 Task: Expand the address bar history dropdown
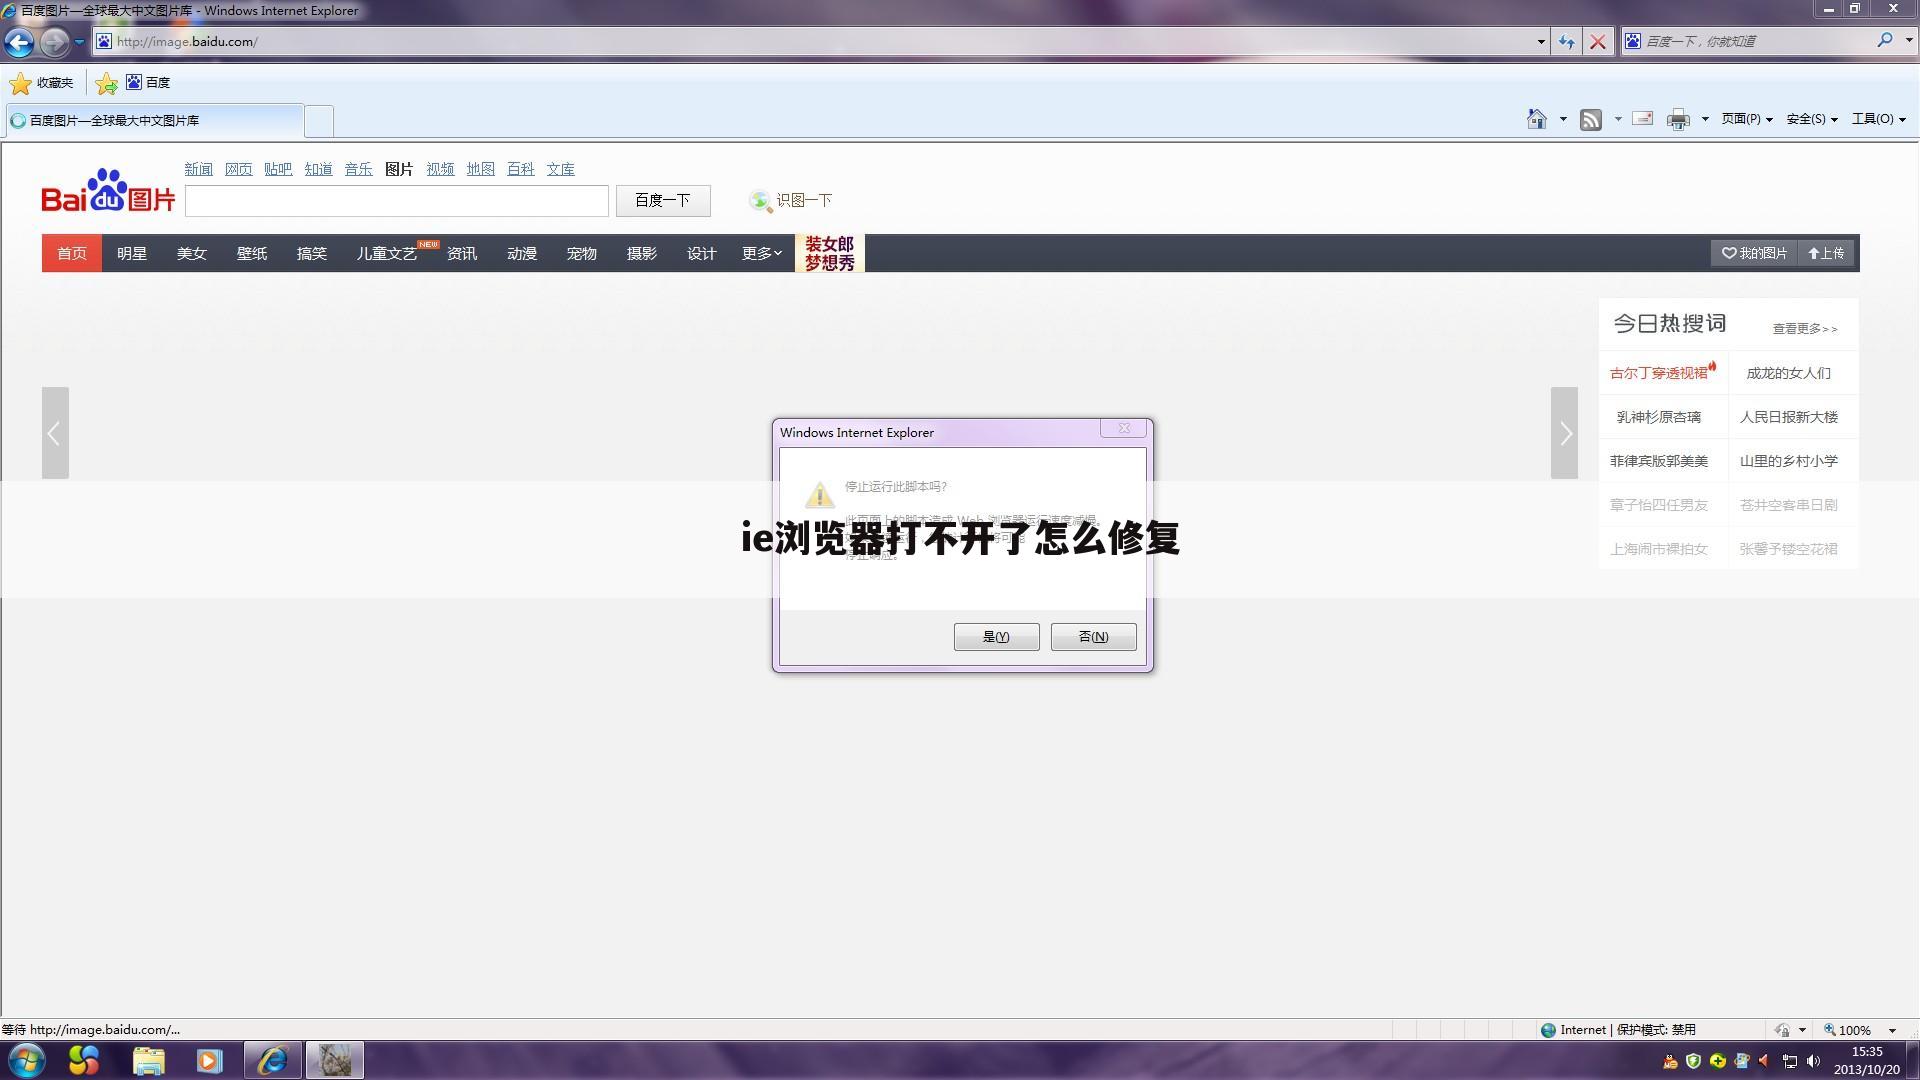point(1540,42)
